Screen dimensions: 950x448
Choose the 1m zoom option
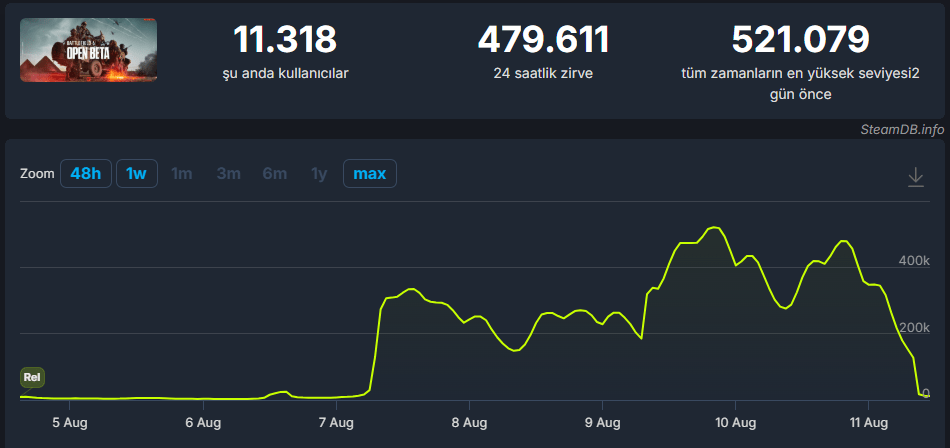(182, 174)
